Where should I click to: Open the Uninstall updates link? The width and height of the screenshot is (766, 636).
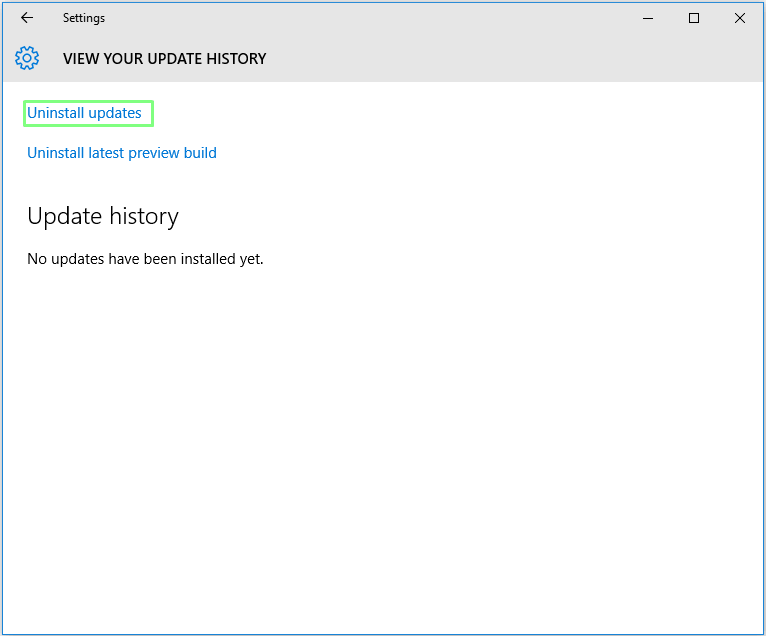(84, 113)
